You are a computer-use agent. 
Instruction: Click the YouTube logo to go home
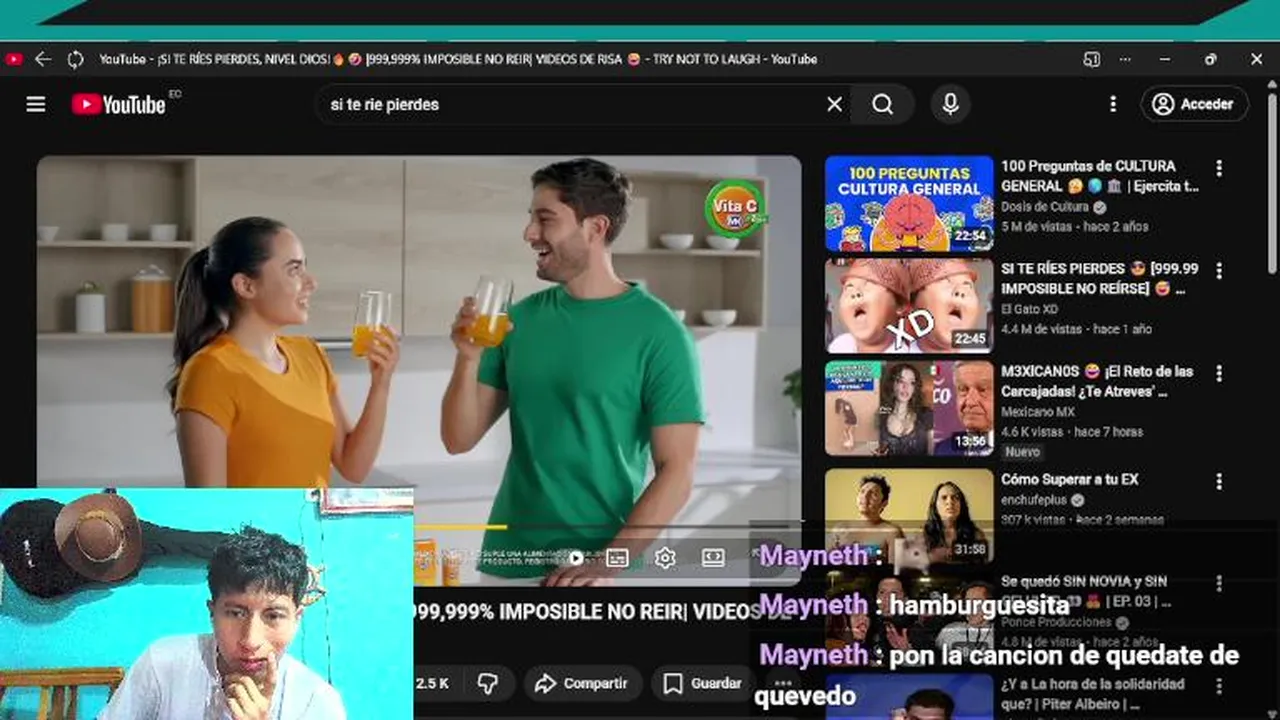pos(119,104)
